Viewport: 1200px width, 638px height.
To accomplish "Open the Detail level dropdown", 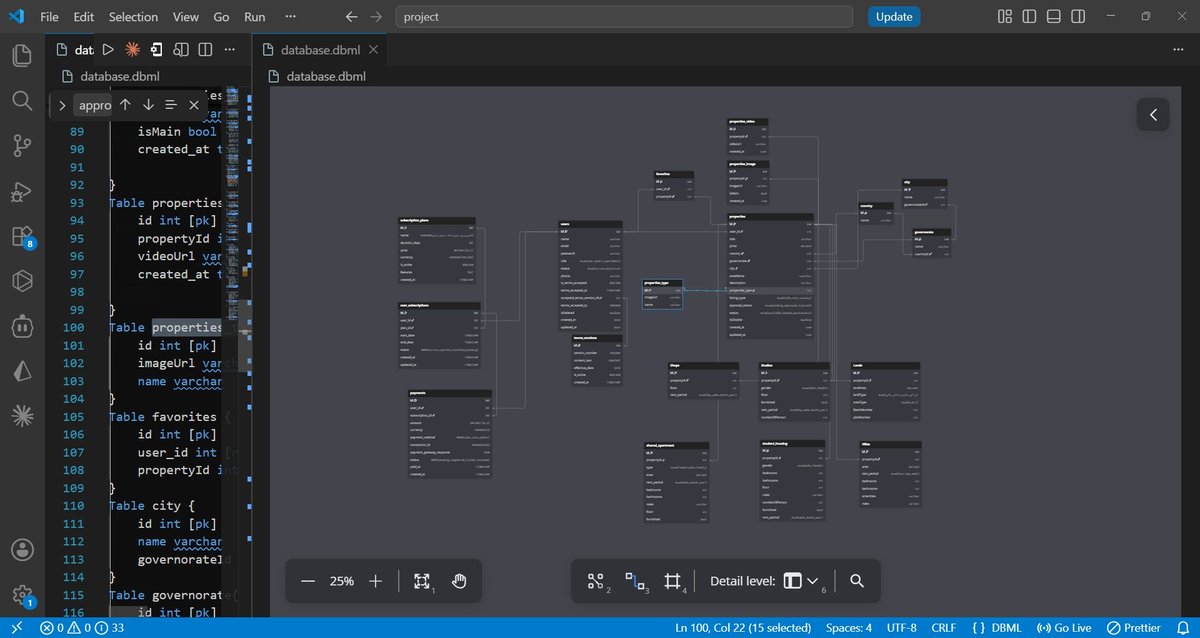I will pos(800,581).
